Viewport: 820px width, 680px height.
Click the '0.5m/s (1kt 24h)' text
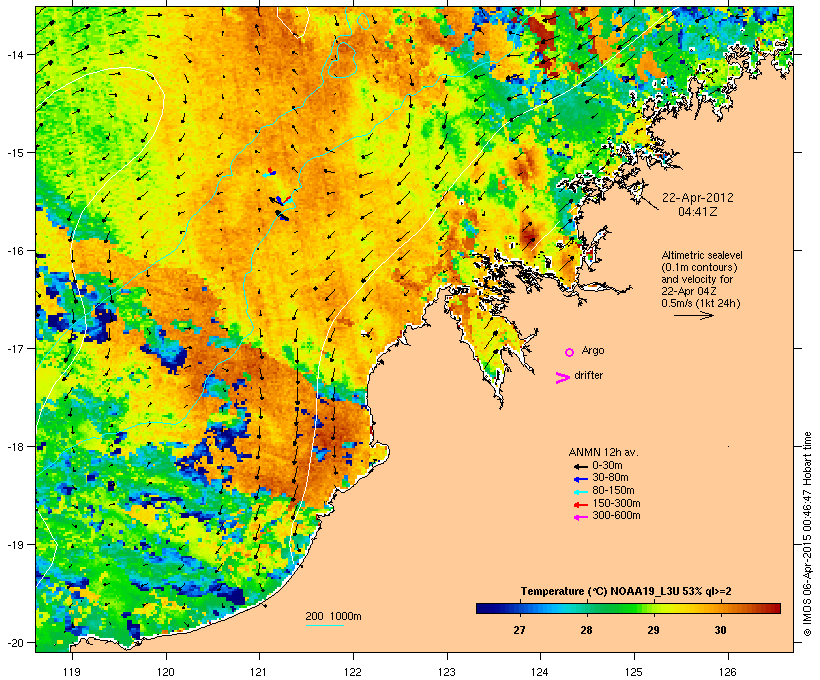pos(701,303)
